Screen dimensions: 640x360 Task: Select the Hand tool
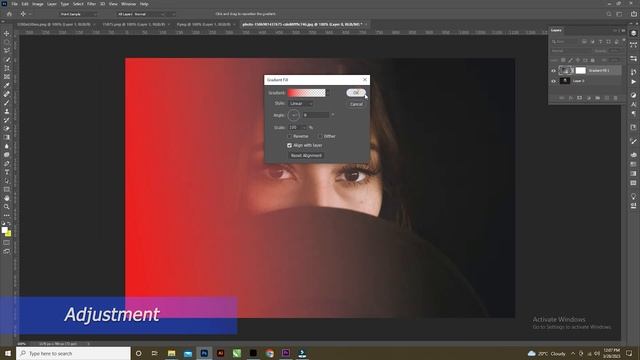click(7, 198)
